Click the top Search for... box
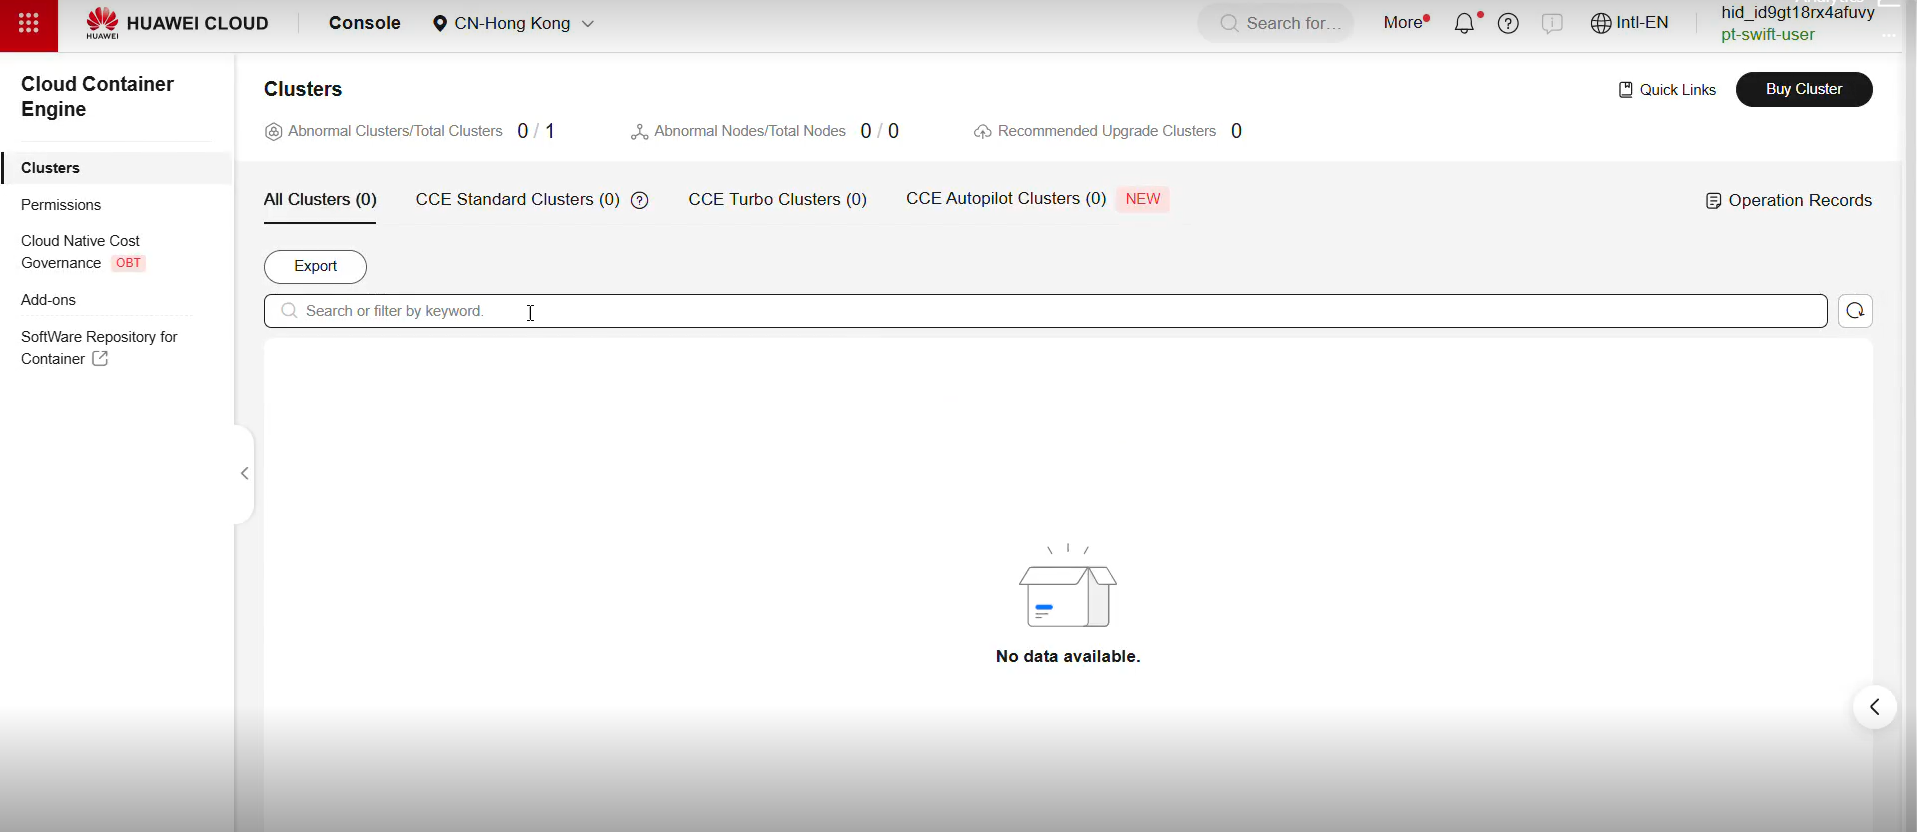 (1277, 23)
